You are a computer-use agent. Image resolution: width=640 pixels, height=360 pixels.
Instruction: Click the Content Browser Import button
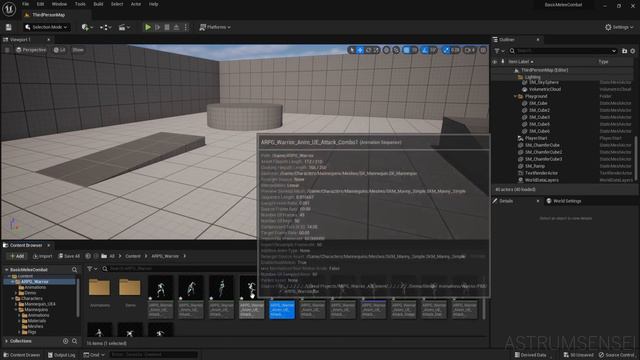click(x=42, y=256)
